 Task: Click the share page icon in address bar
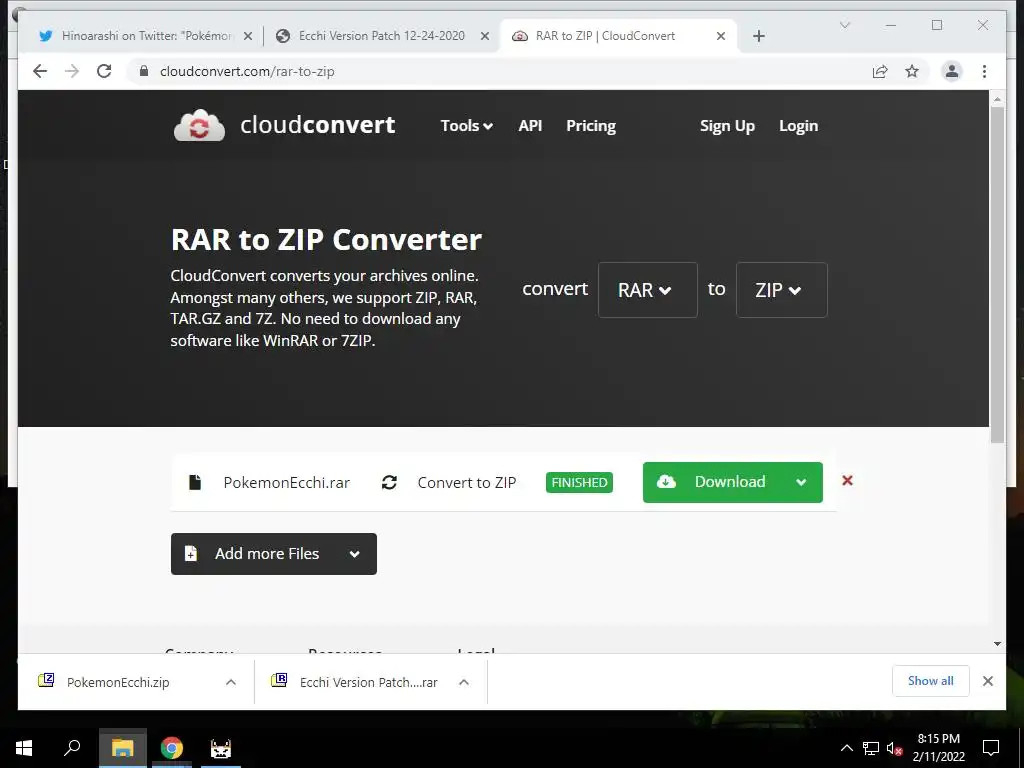pos(880,71)
